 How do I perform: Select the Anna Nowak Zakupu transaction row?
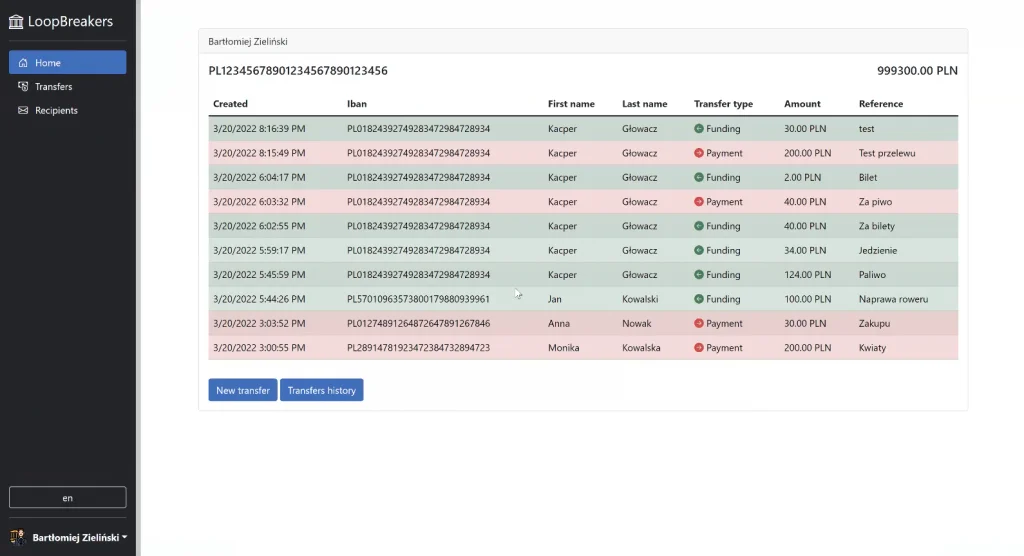pyautogui.click(x=583, y=323)
